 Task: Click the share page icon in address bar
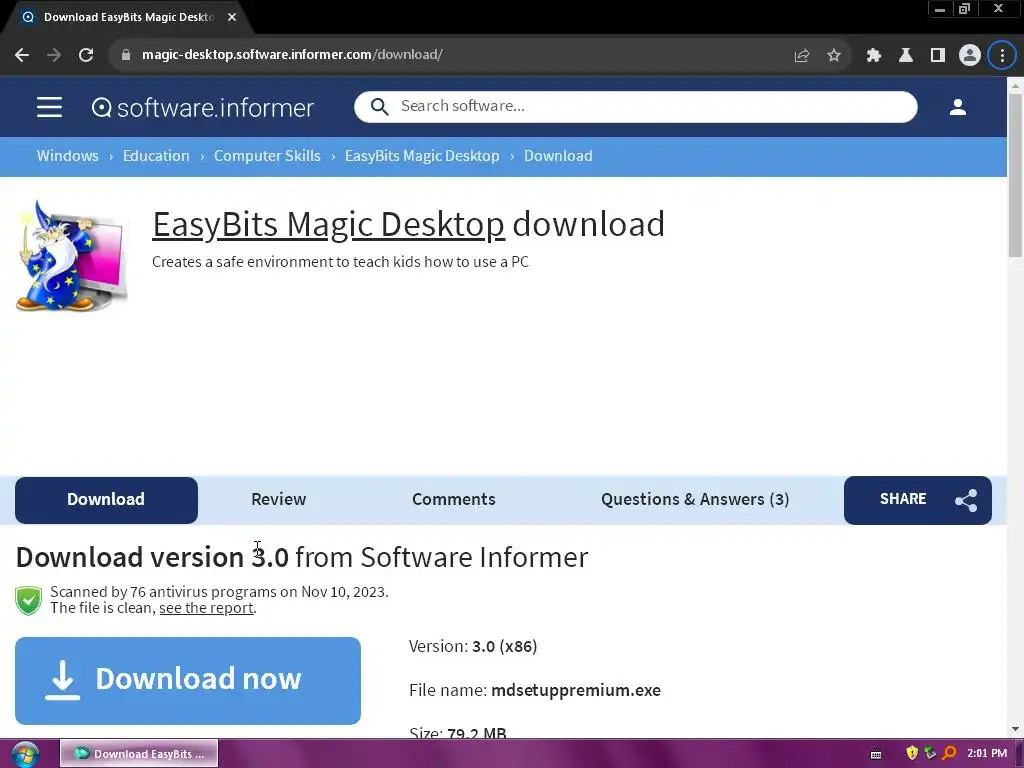802,56
